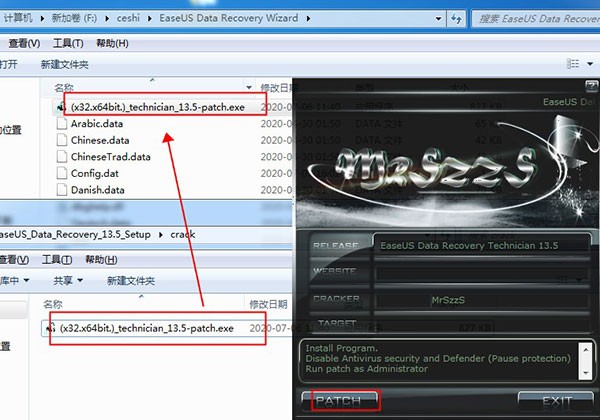Screen dimensions: 600x420
Task: Open 帮助(H) menu in crack window
Action: 101,260
